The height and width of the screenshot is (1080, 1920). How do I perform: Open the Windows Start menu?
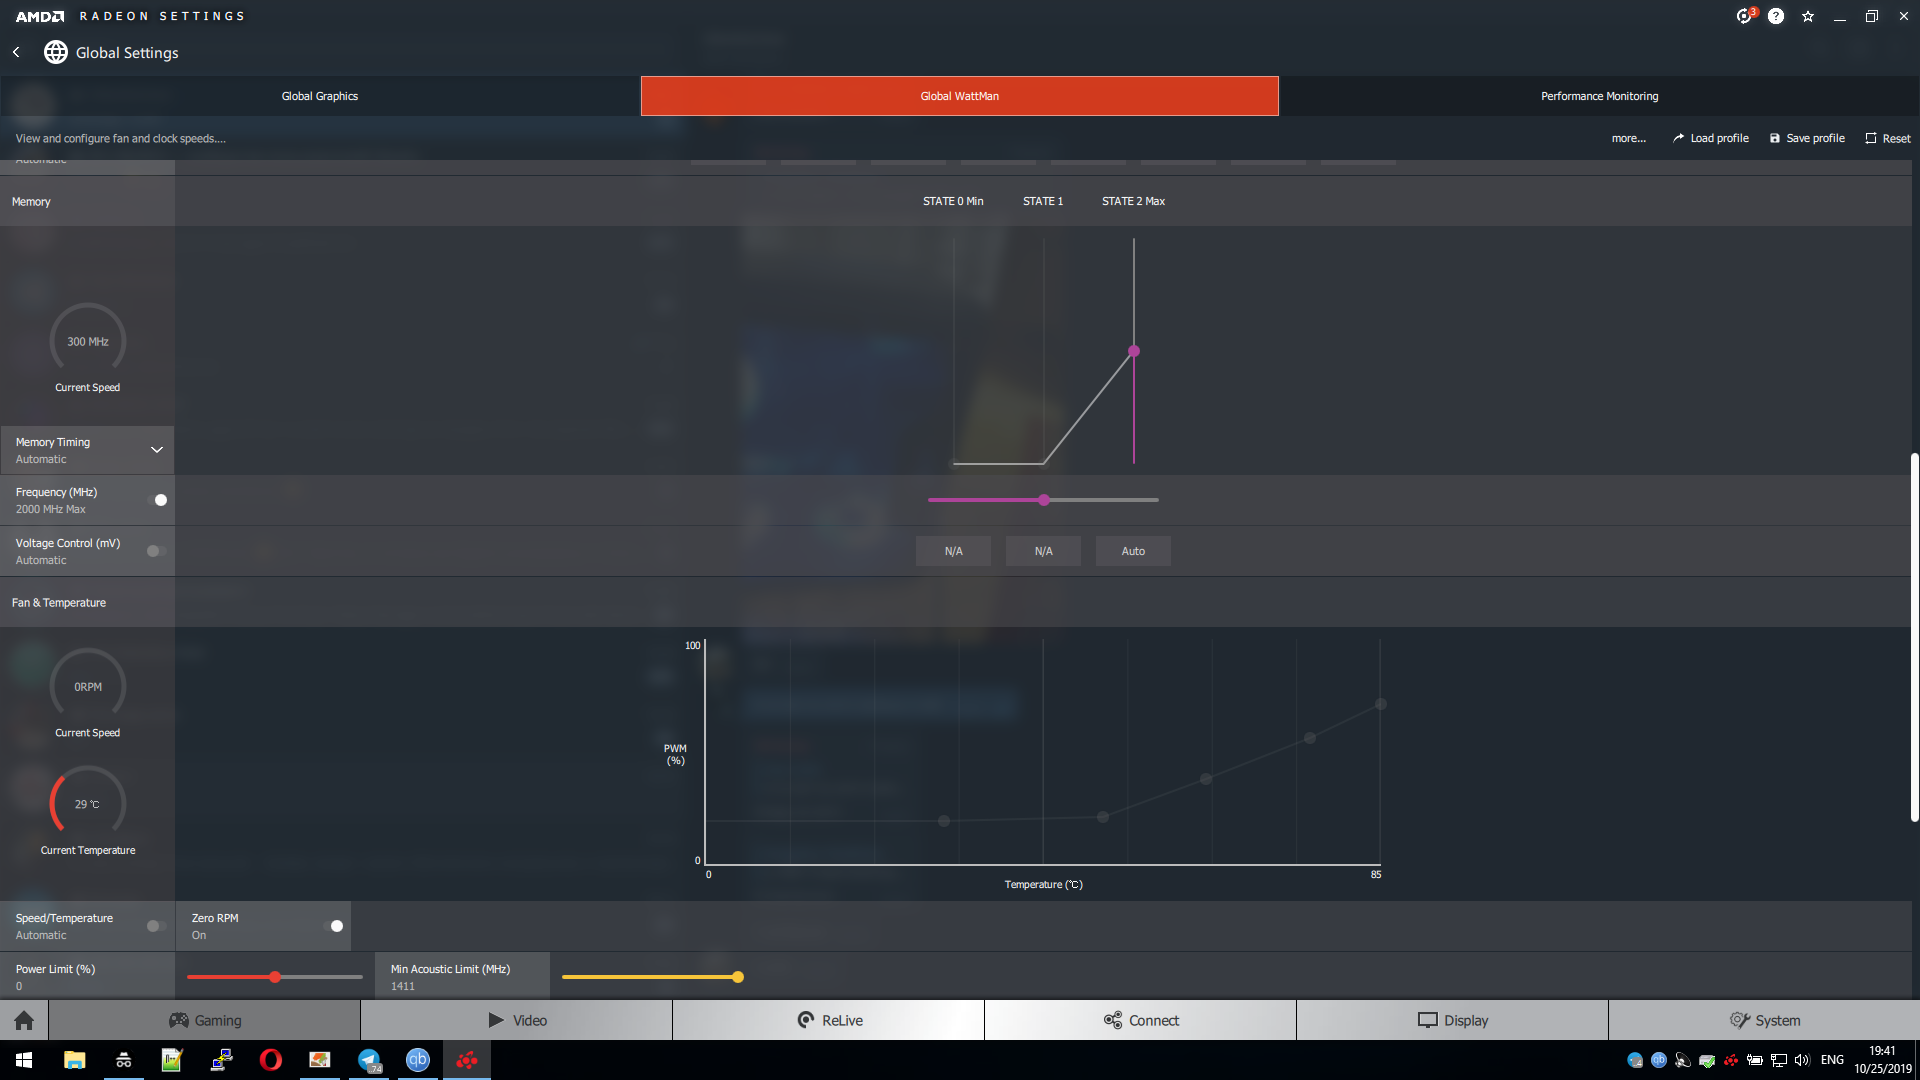[x=24, y=1060]
